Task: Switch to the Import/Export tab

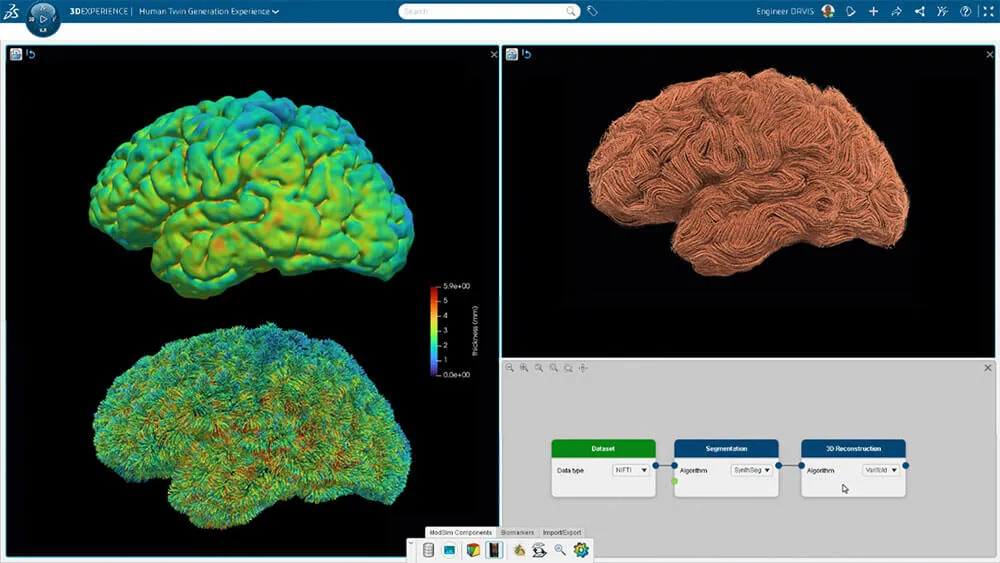Action: pos(562,532)
